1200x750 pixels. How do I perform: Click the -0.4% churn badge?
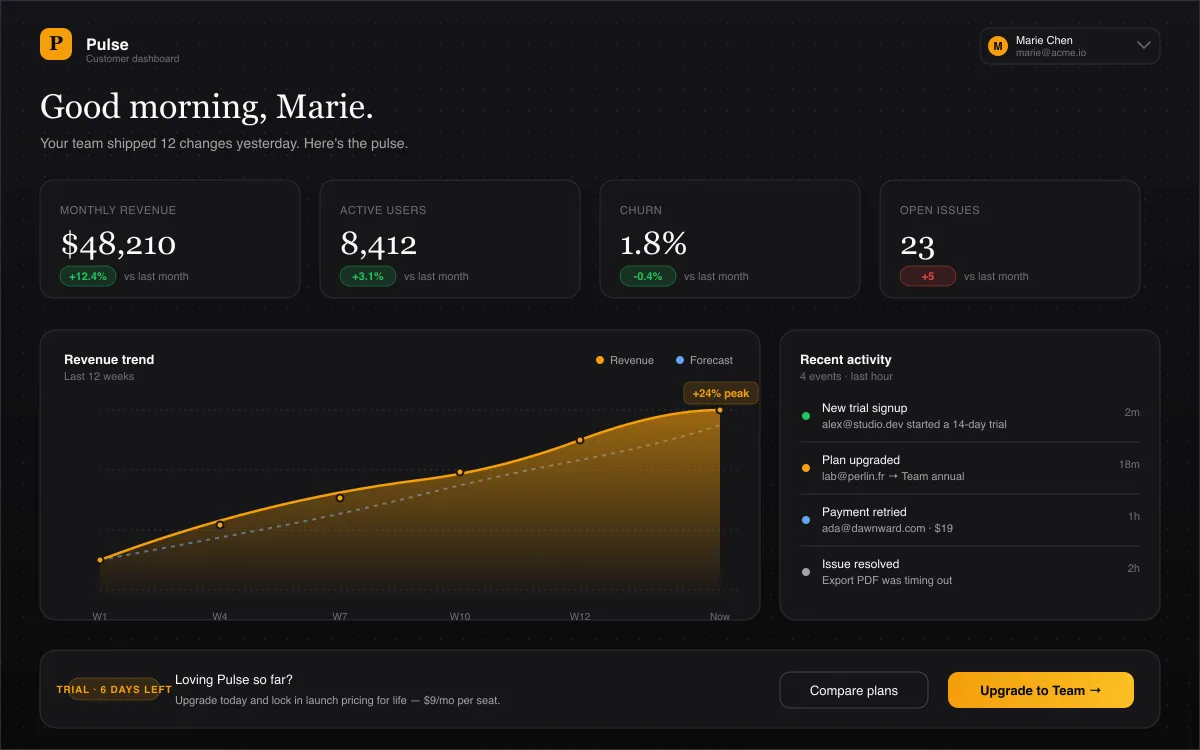(x=648, y=276)
